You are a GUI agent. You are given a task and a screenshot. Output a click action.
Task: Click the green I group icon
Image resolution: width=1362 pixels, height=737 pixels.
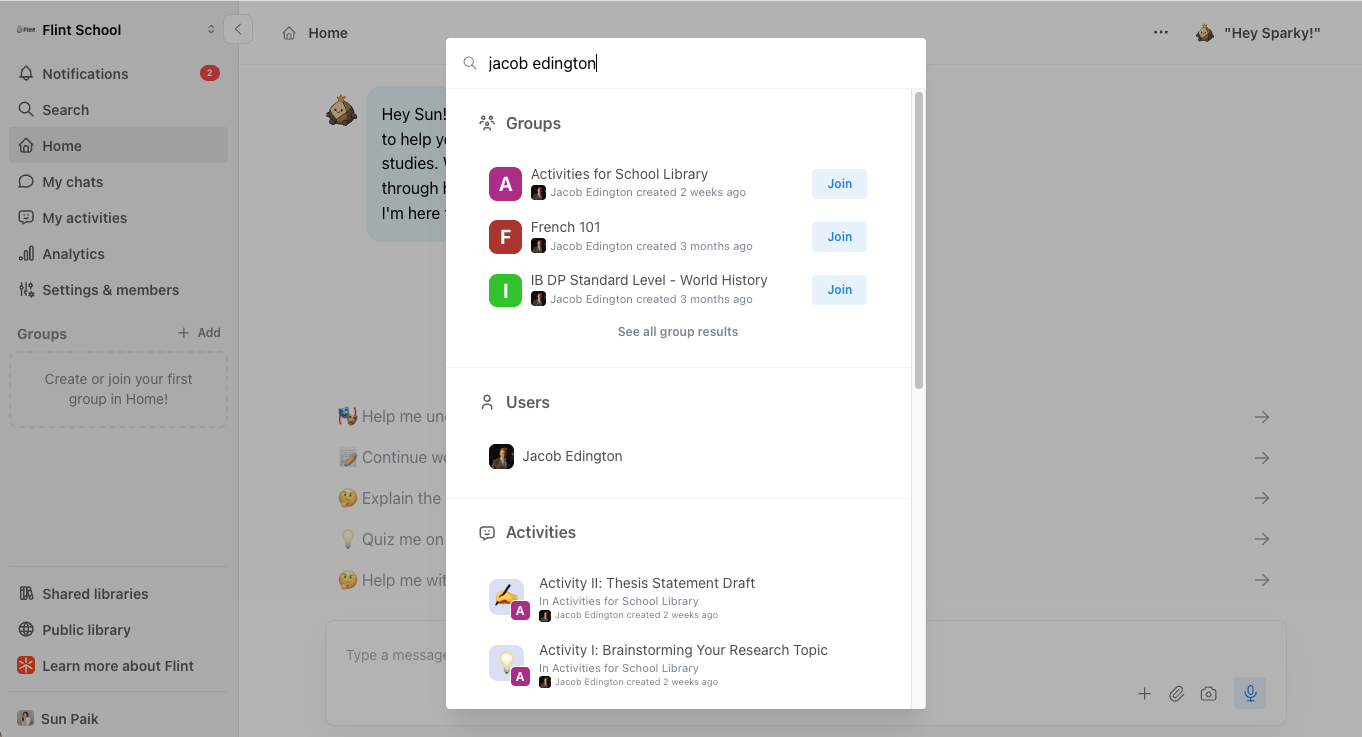(x=505, y=290)
